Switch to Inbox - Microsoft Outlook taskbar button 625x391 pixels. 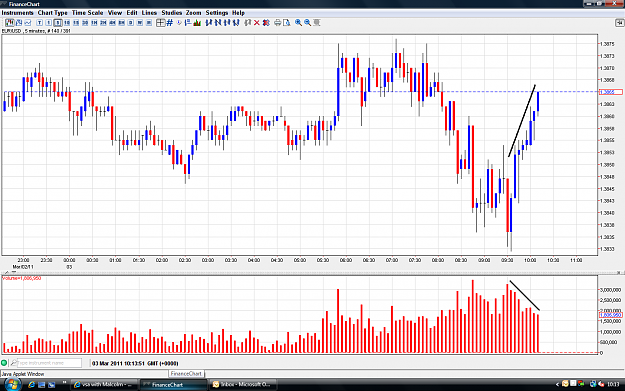pyautogui.click(x=242, y=385)
